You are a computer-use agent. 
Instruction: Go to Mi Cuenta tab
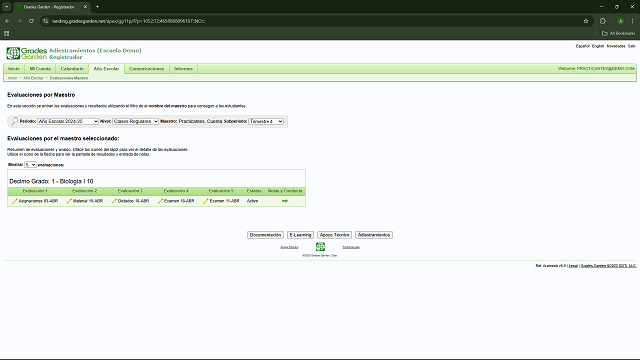coord(40,69)
